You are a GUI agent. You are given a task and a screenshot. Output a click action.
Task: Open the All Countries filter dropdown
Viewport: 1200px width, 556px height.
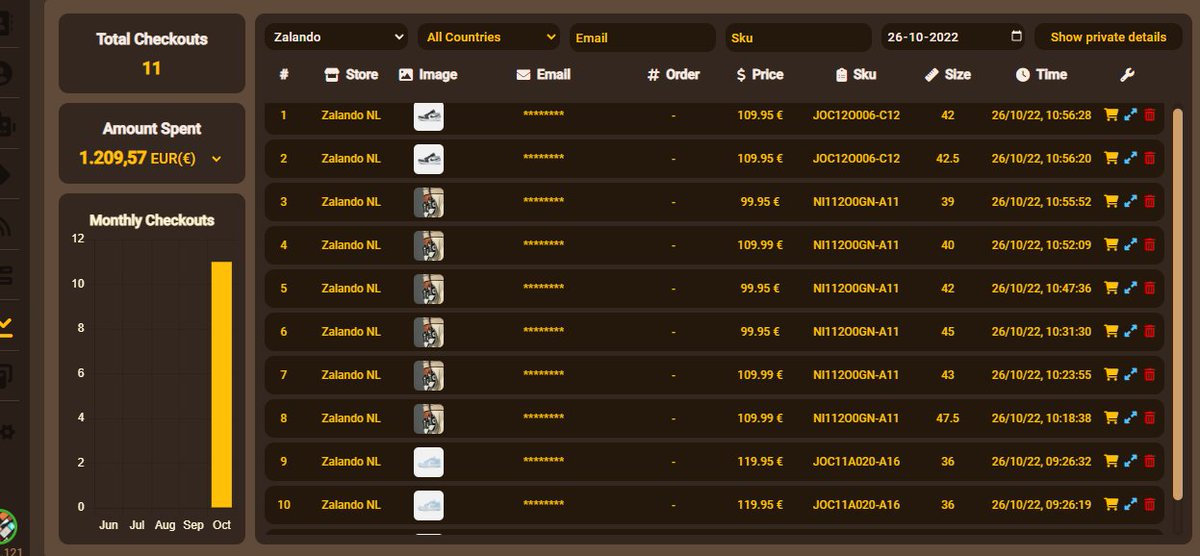point(488,37)
